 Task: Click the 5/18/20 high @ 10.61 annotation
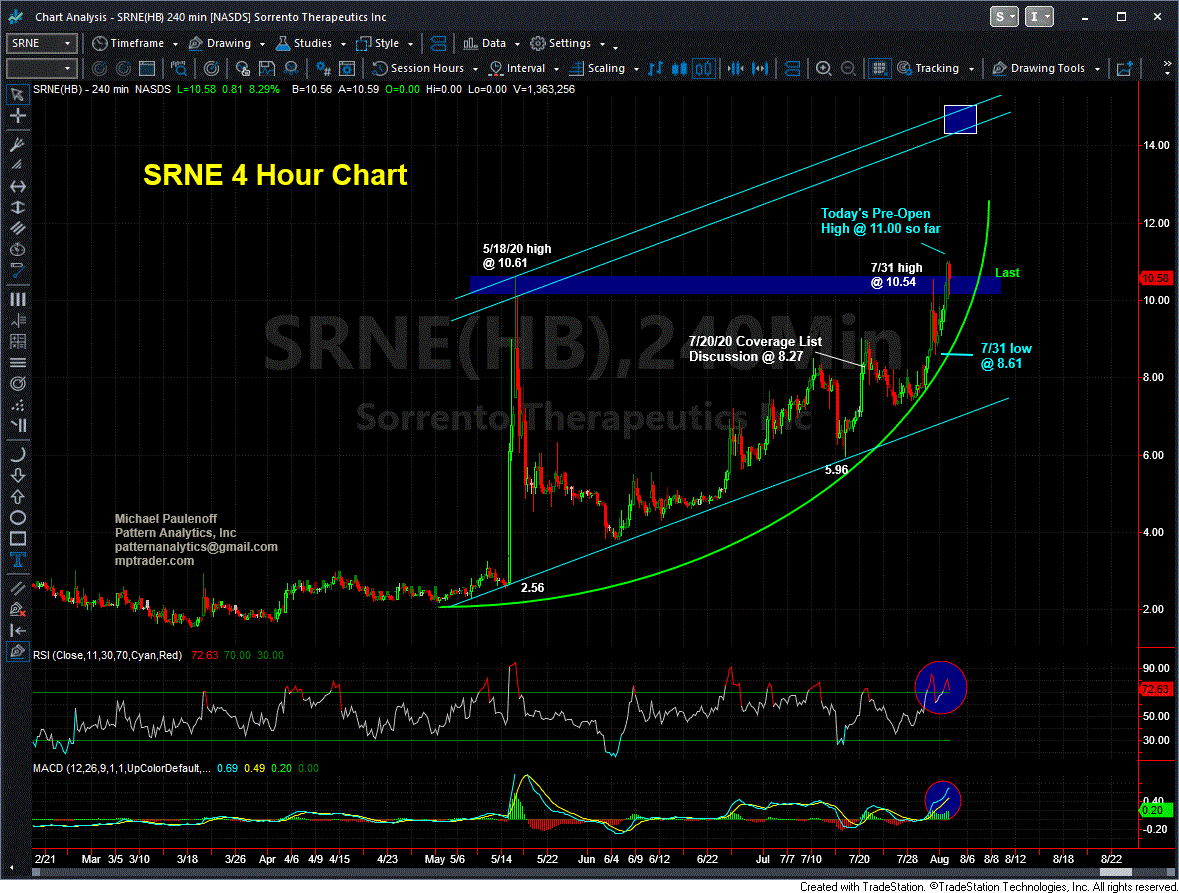tap(517, 256)
